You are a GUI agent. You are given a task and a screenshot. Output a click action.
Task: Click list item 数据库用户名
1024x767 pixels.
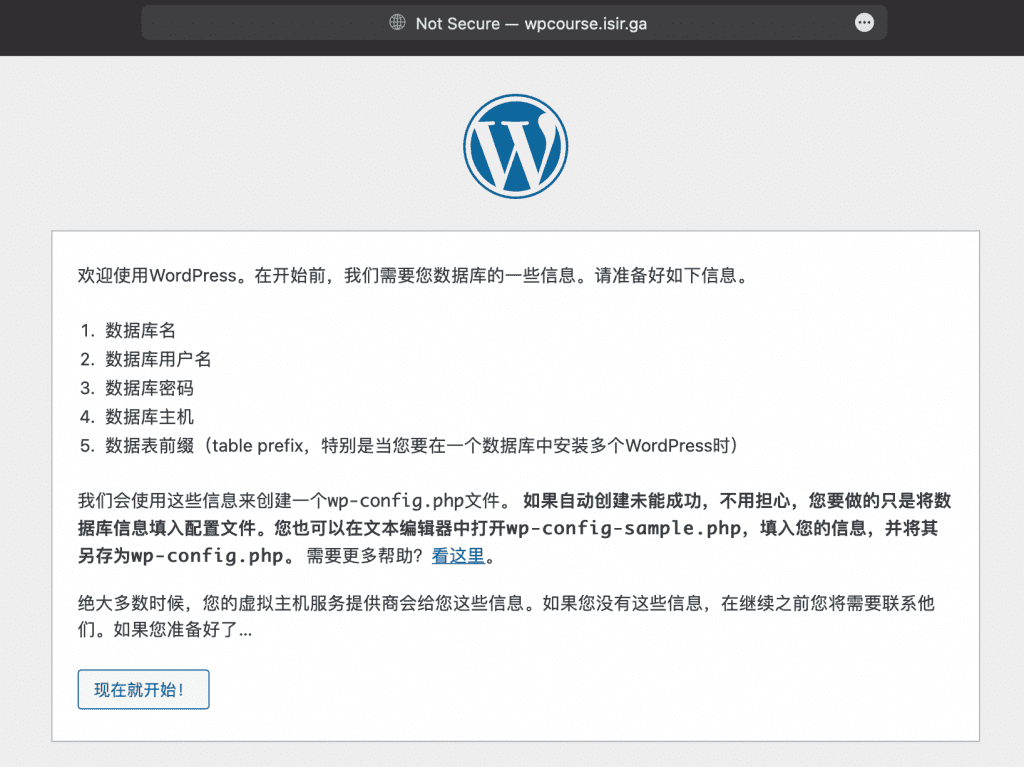point(158,359)
